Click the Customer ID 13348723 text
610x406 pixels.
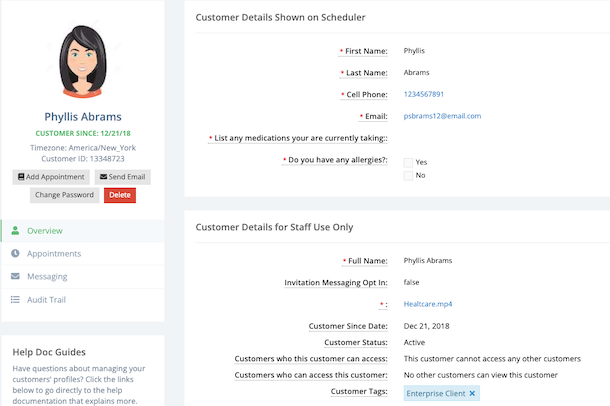pyautogui.click(x=83, y=159)
